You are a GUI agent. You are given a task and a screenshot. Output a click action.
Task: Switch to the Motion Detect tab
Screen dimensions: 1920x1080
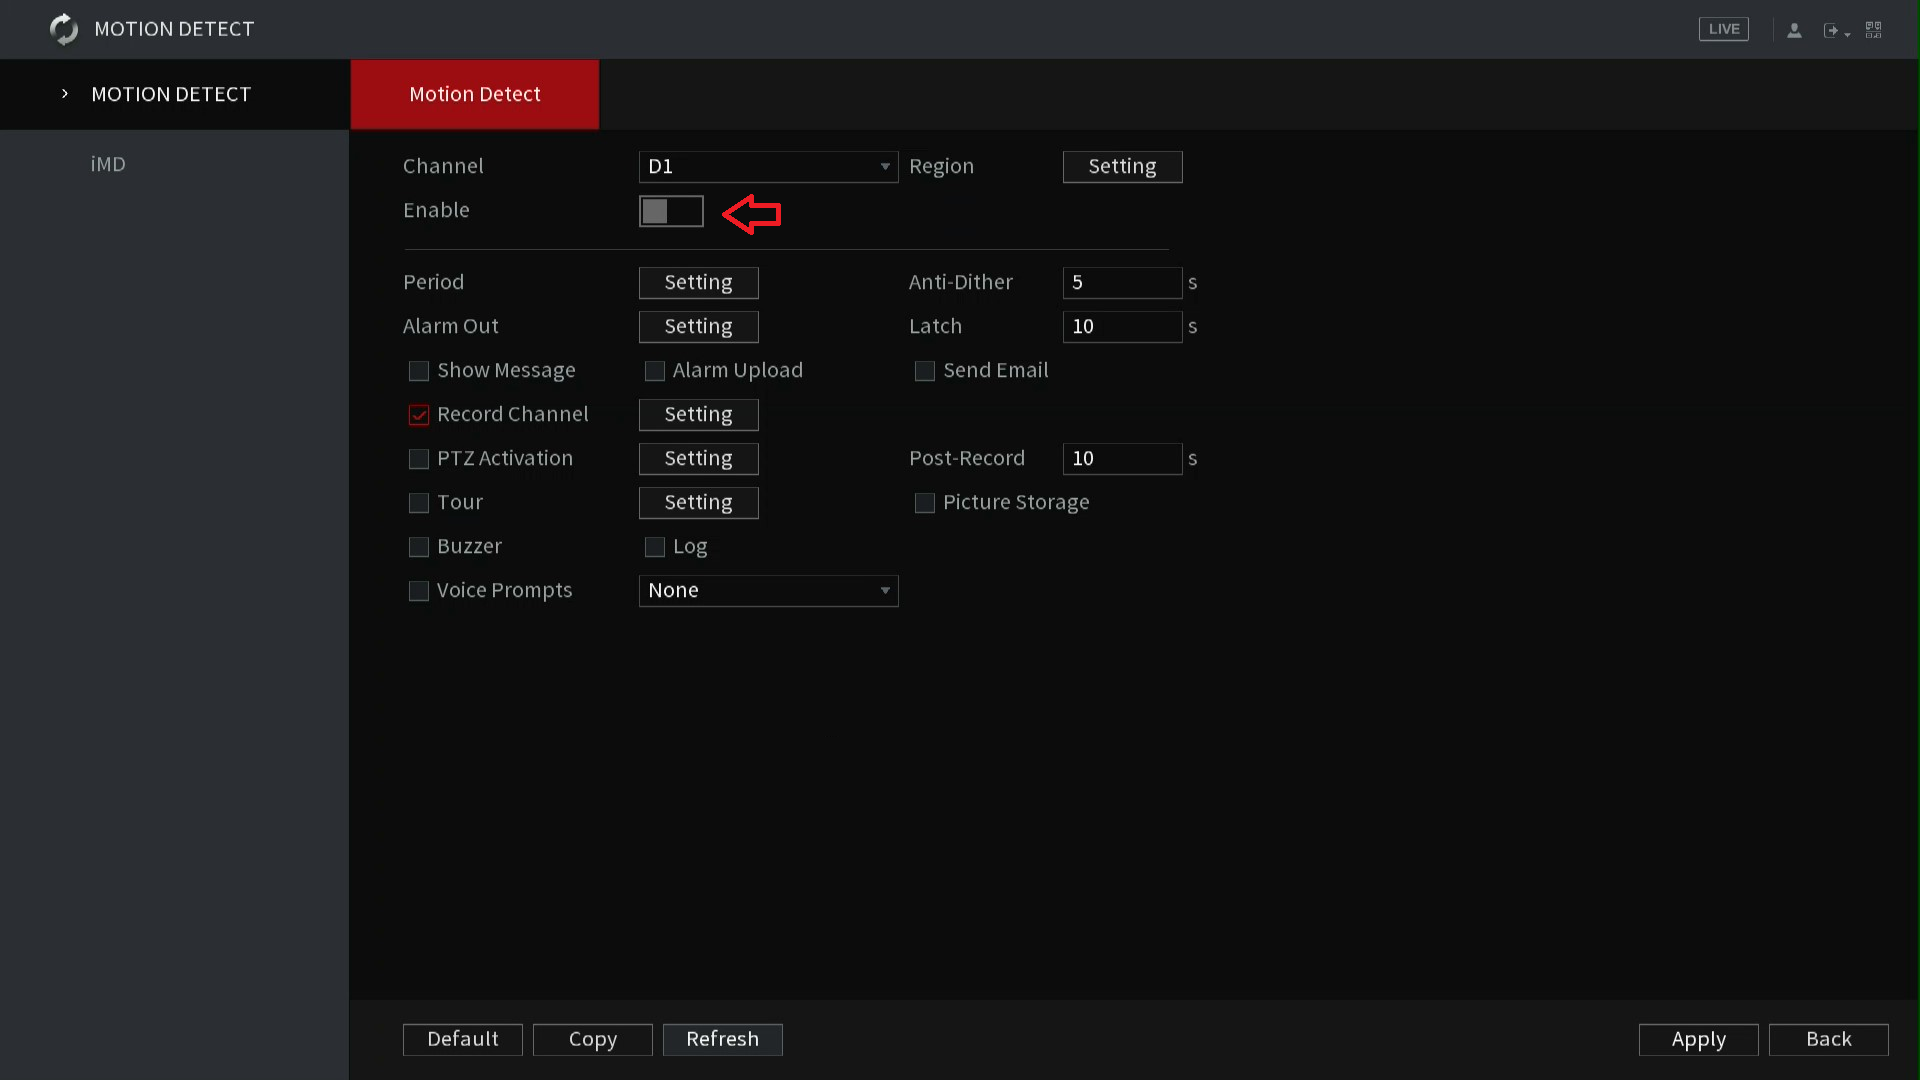pyautogui.click(x=474, y=94)
